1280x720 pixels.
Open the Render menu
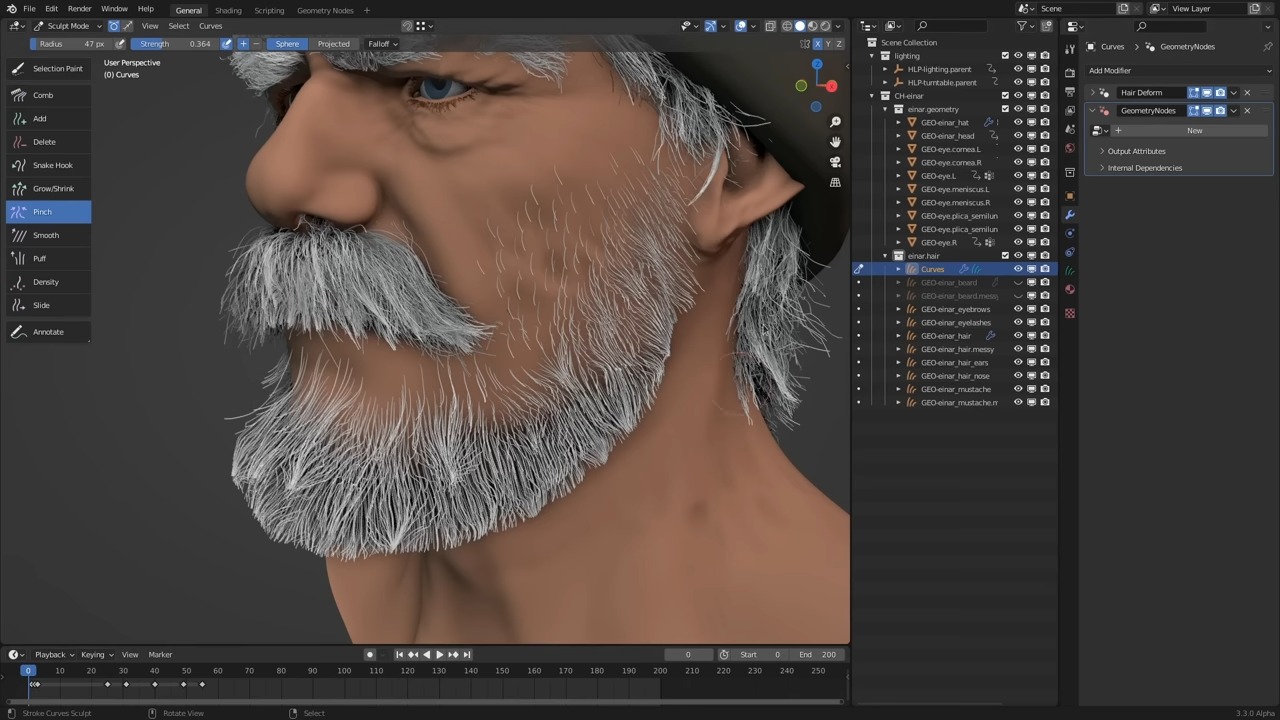pyautogui.click(x=79, y=9)
